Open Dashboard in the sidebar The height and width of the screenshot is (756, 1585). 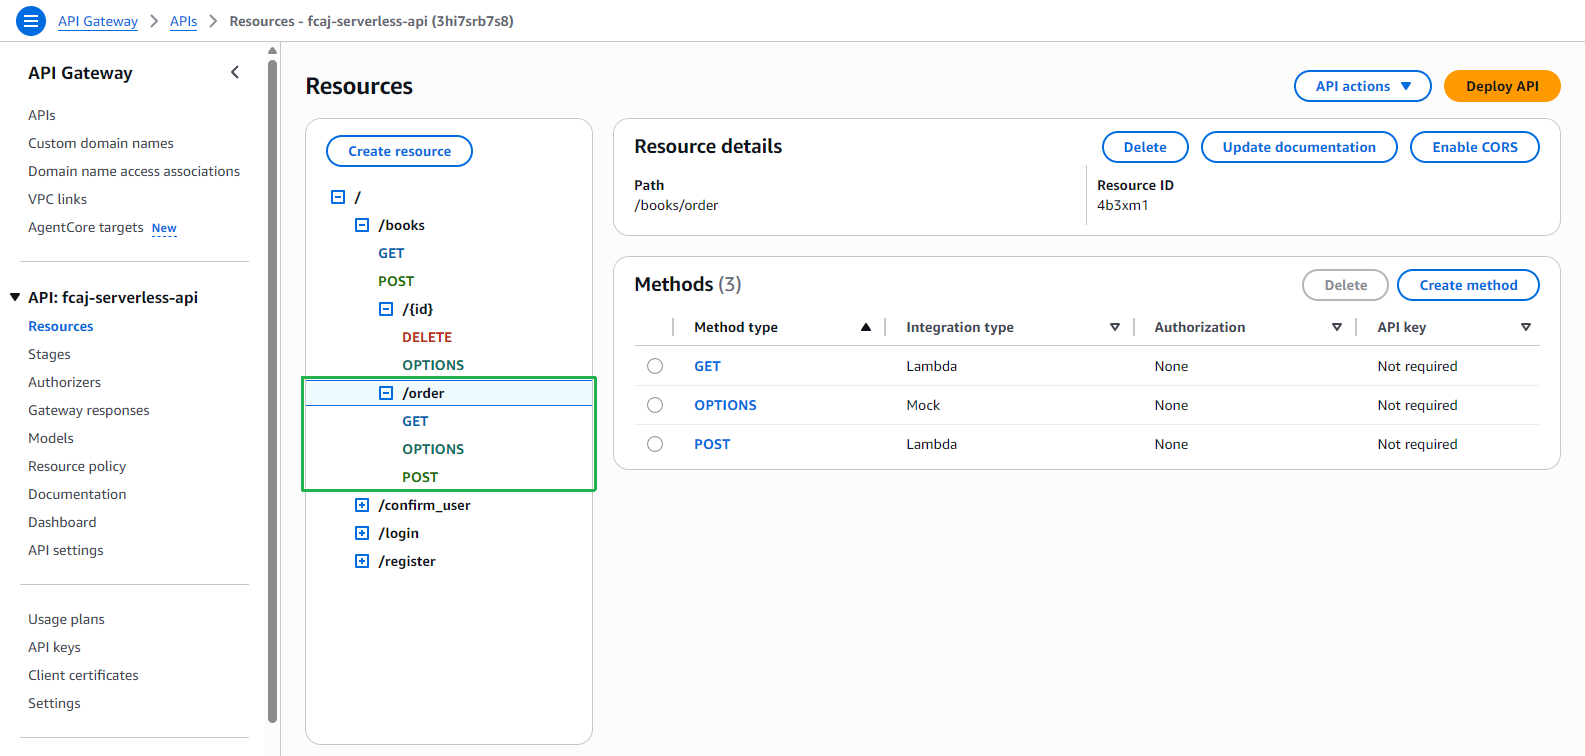(x=62, y=522)
